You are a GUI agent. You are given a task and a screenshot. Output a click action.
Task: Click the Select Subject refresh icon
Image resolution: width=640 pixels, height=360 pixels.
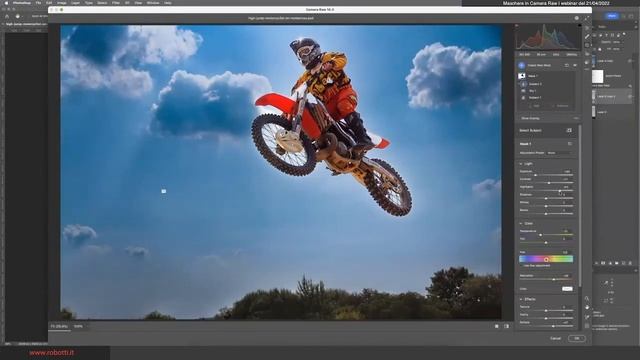[x=569, y=130]
